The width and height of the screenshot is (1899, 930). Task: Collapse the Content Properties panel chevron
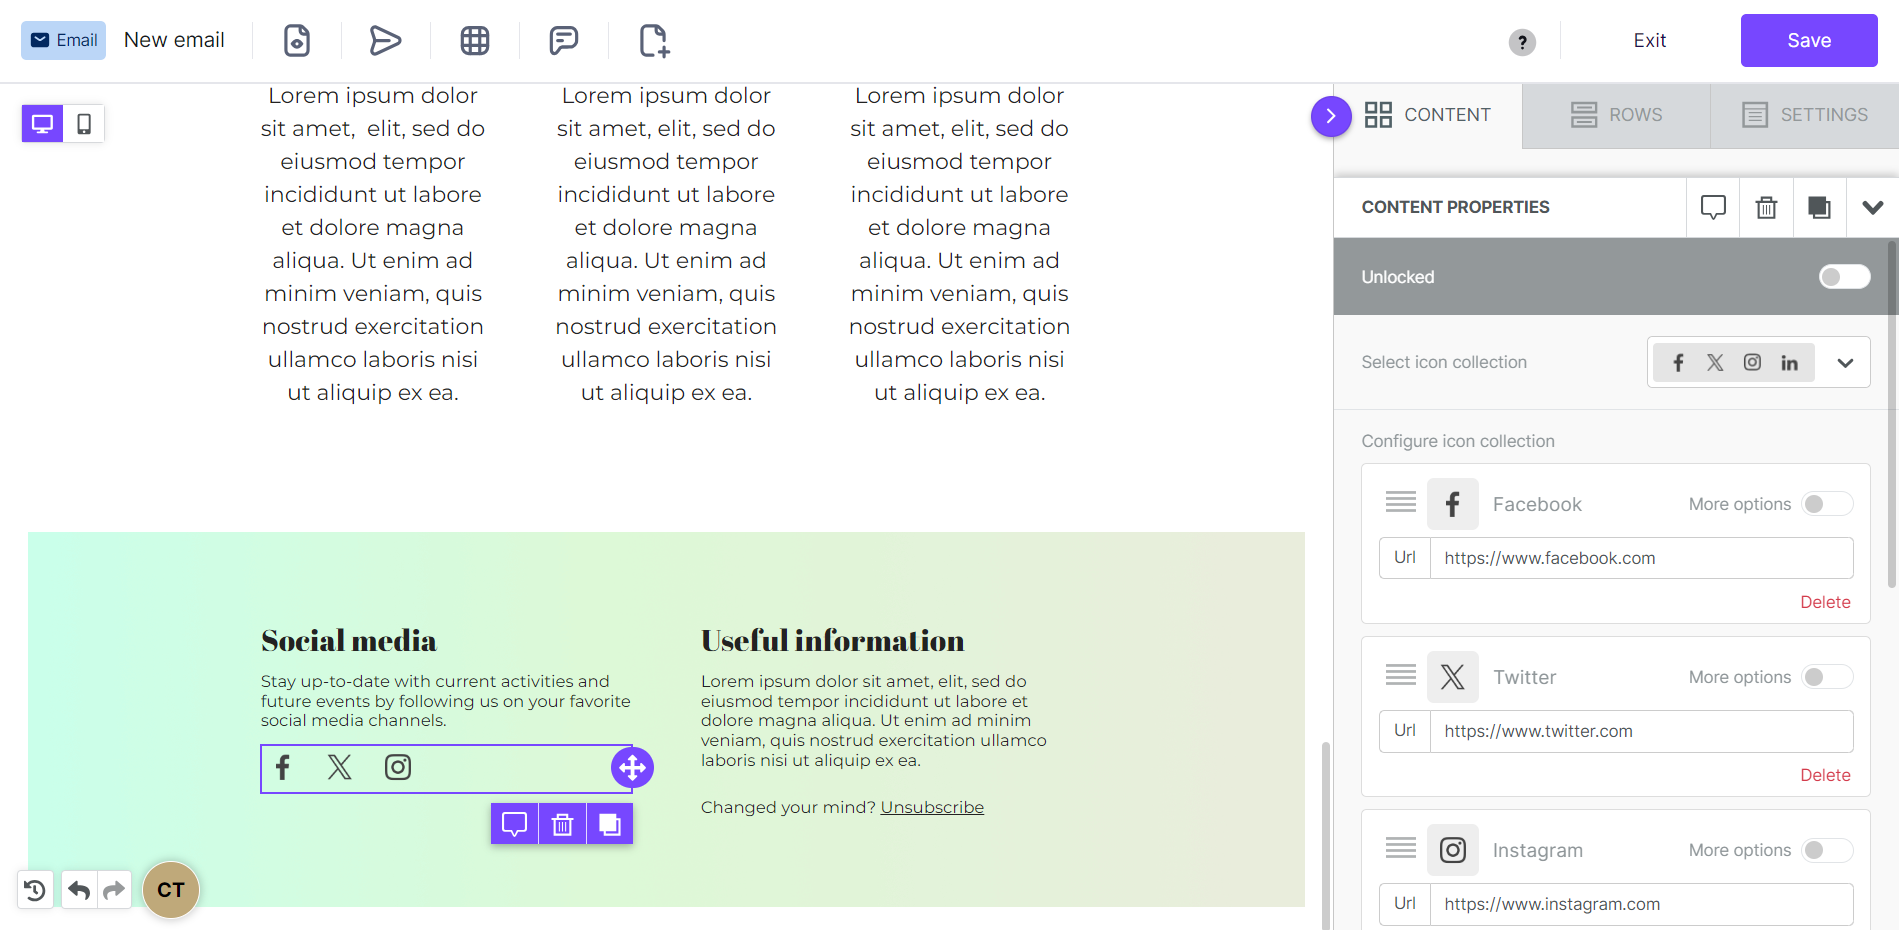(1872, 207)
